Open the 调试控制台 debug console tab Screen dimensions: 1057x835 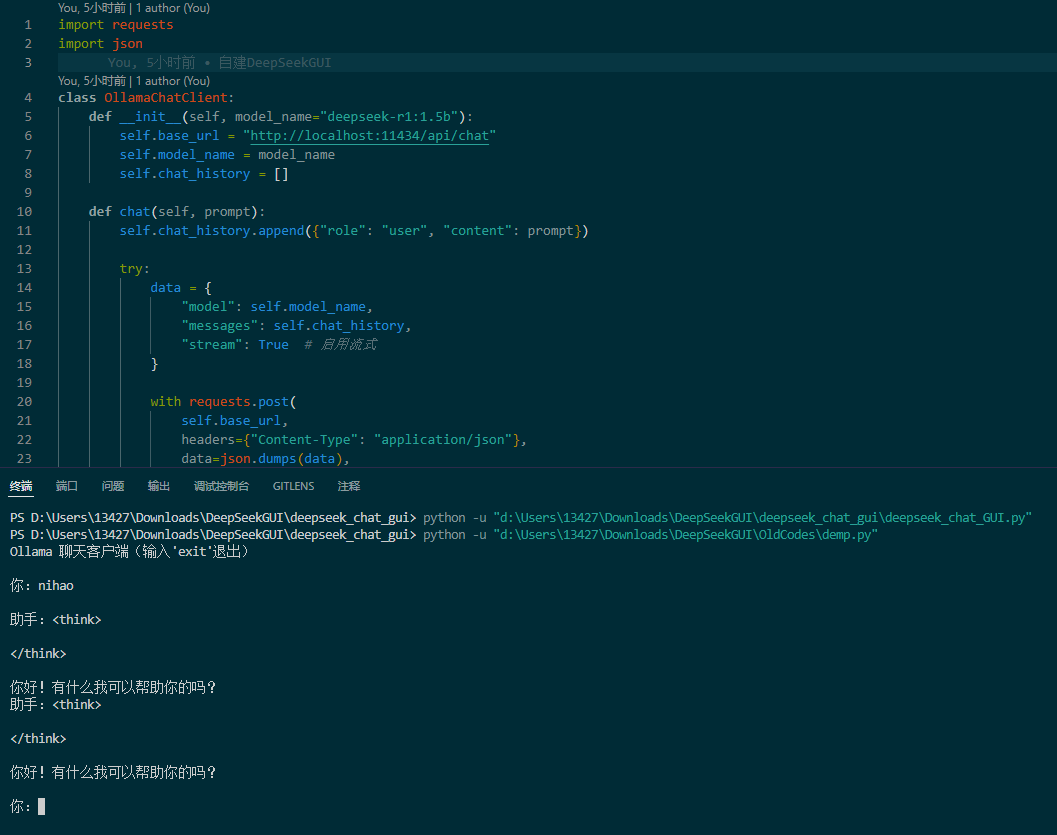pos(221,486)
